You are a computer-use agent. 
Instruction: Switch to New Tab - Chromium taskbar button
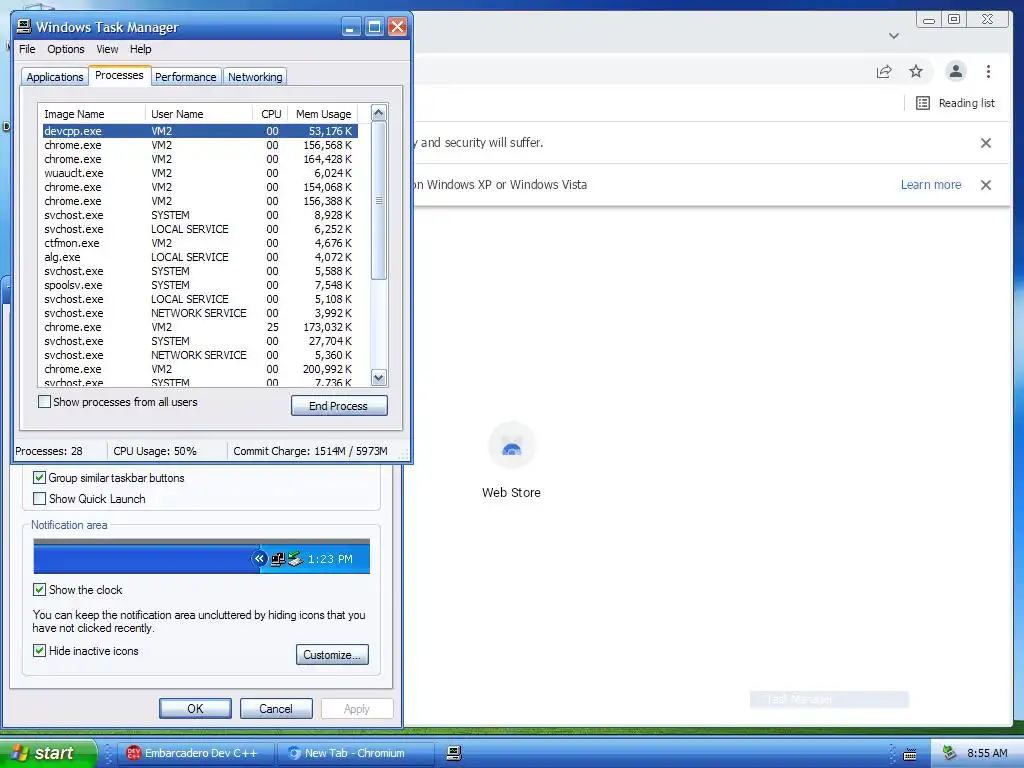pos(355,753)
